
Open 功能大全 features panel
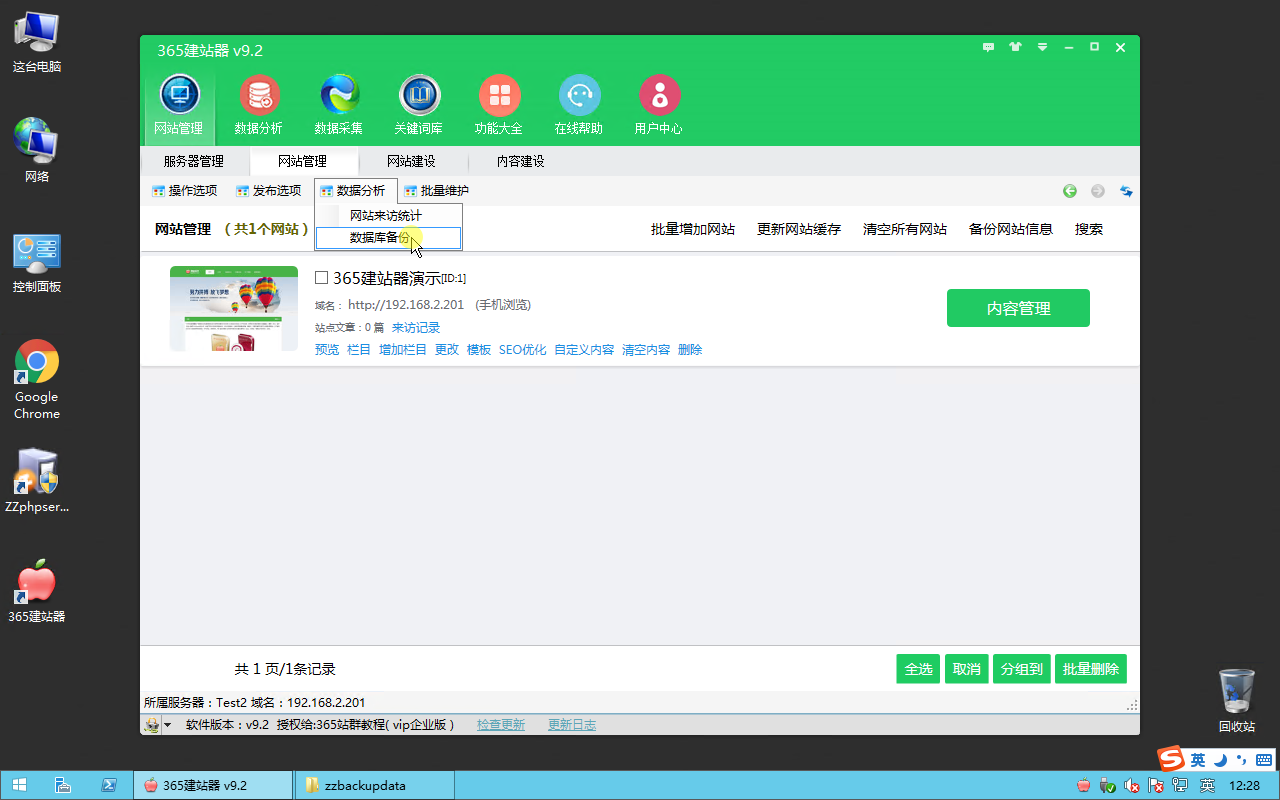tap(499, 106)
